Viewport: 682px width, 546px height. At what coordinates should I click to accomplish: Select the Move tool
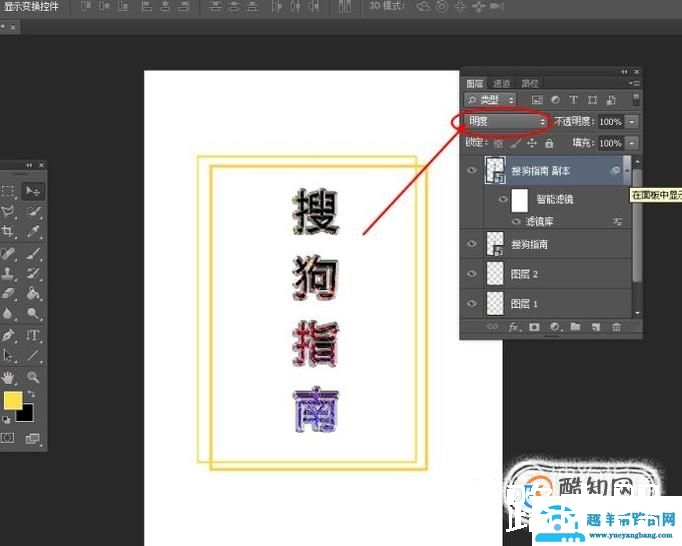pyautogui.click(x=33, y=191)
